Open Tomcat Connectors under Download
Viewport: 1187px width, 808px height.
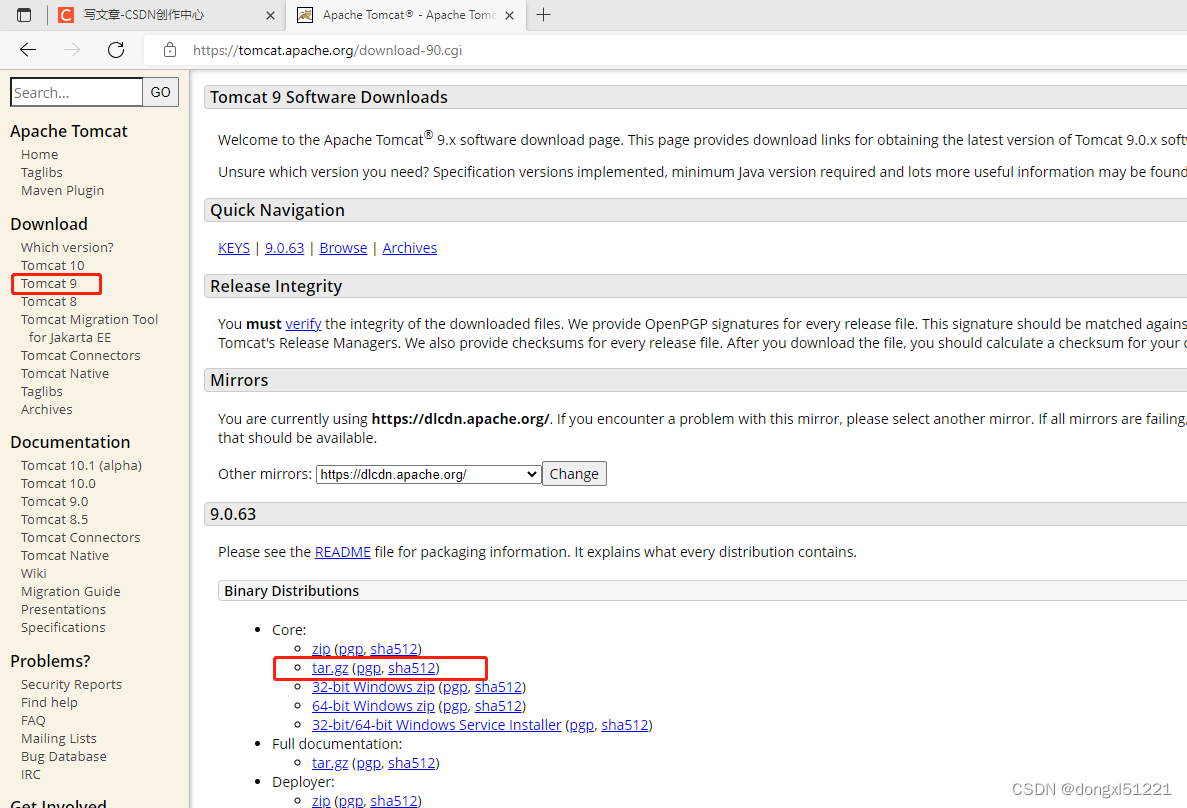pyautogui.click(x=81, y=355)
